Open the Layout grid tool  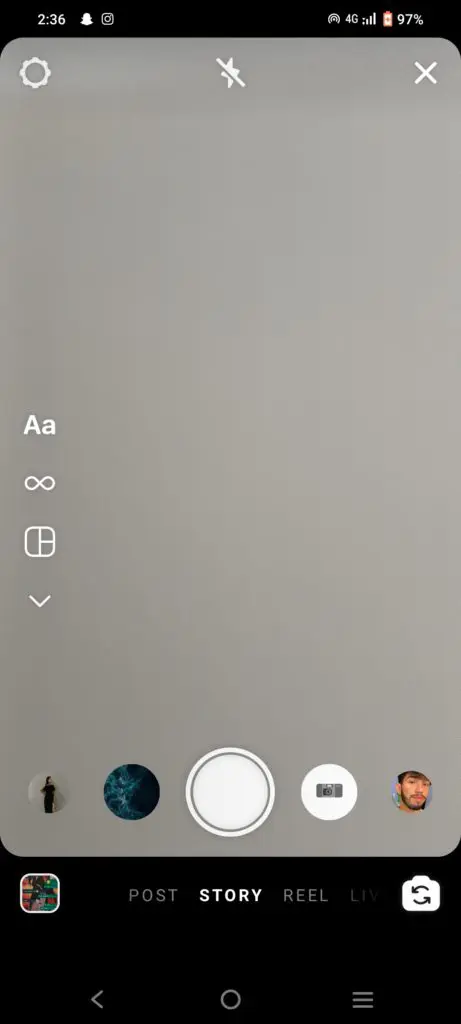pos(40,542)
